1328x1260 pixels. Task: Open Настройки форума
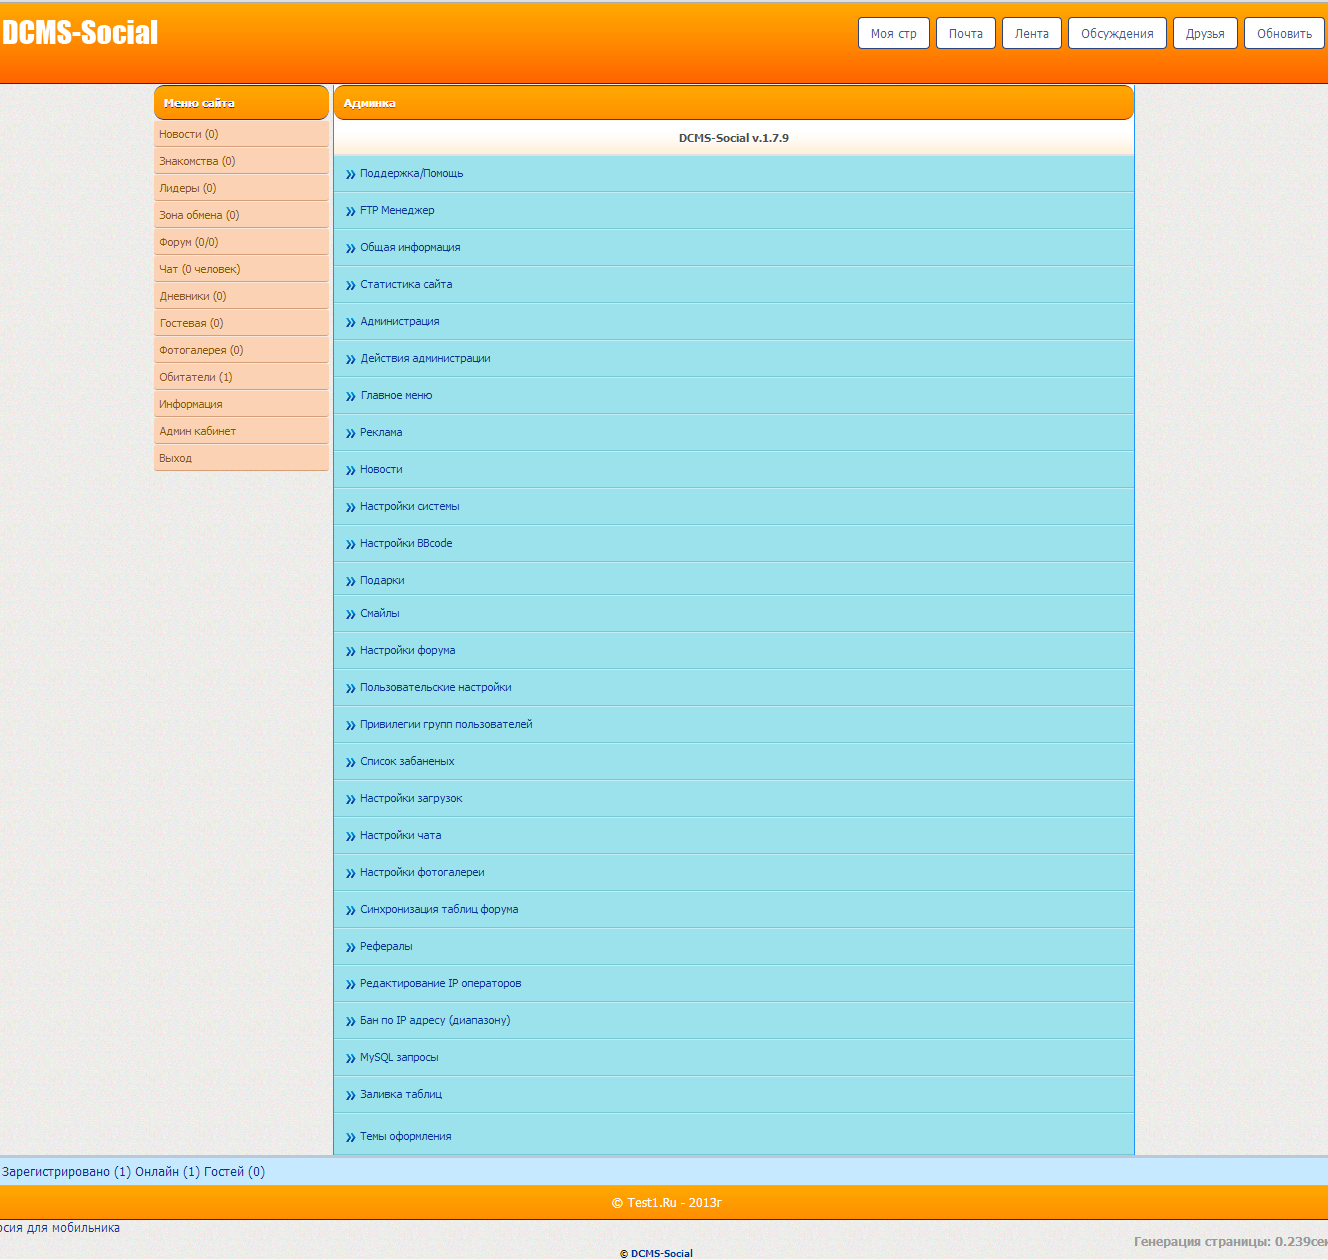(408, 650)
